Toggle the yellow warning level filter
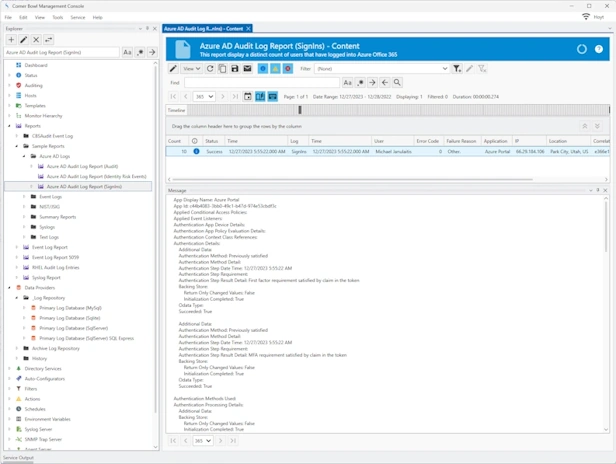This screenshot has width=616, height=464. click(x=275, y=68)
